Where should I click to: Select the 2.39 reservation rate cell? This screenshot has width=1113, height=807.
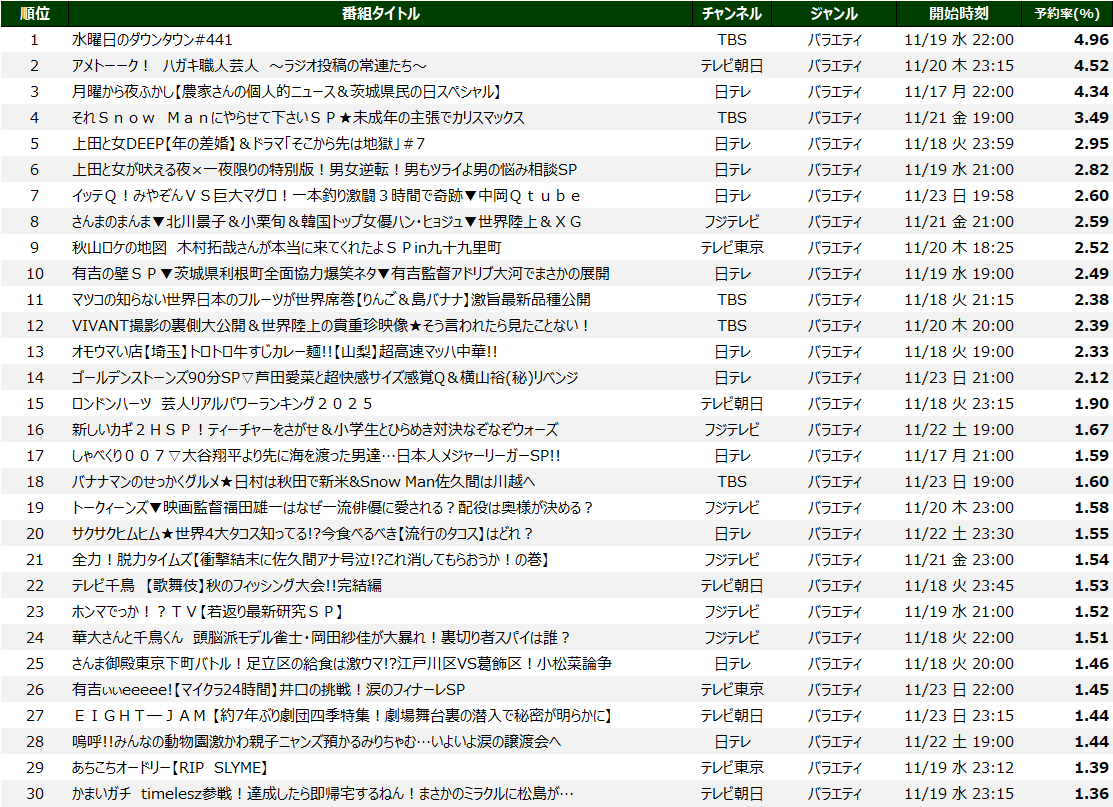[1090, 326]
